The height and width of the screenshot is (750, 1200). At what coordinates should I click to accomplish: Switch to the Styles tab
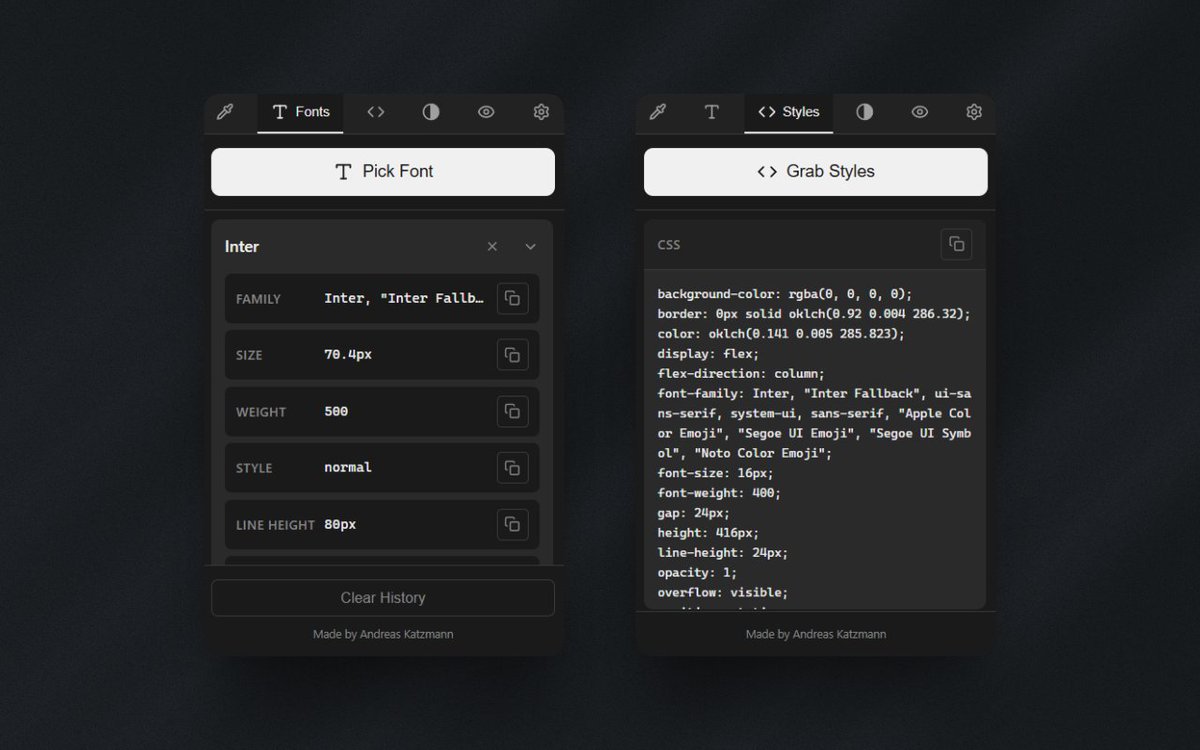coord(789,112)
